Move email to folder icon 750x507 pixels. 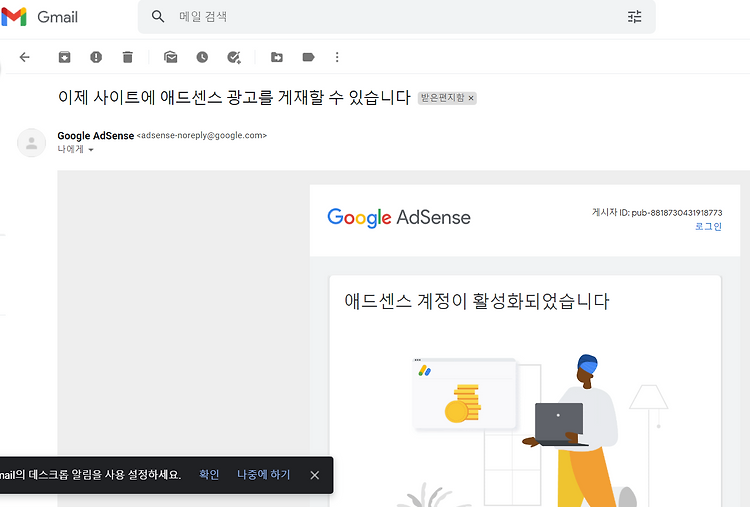coord(277,57)
